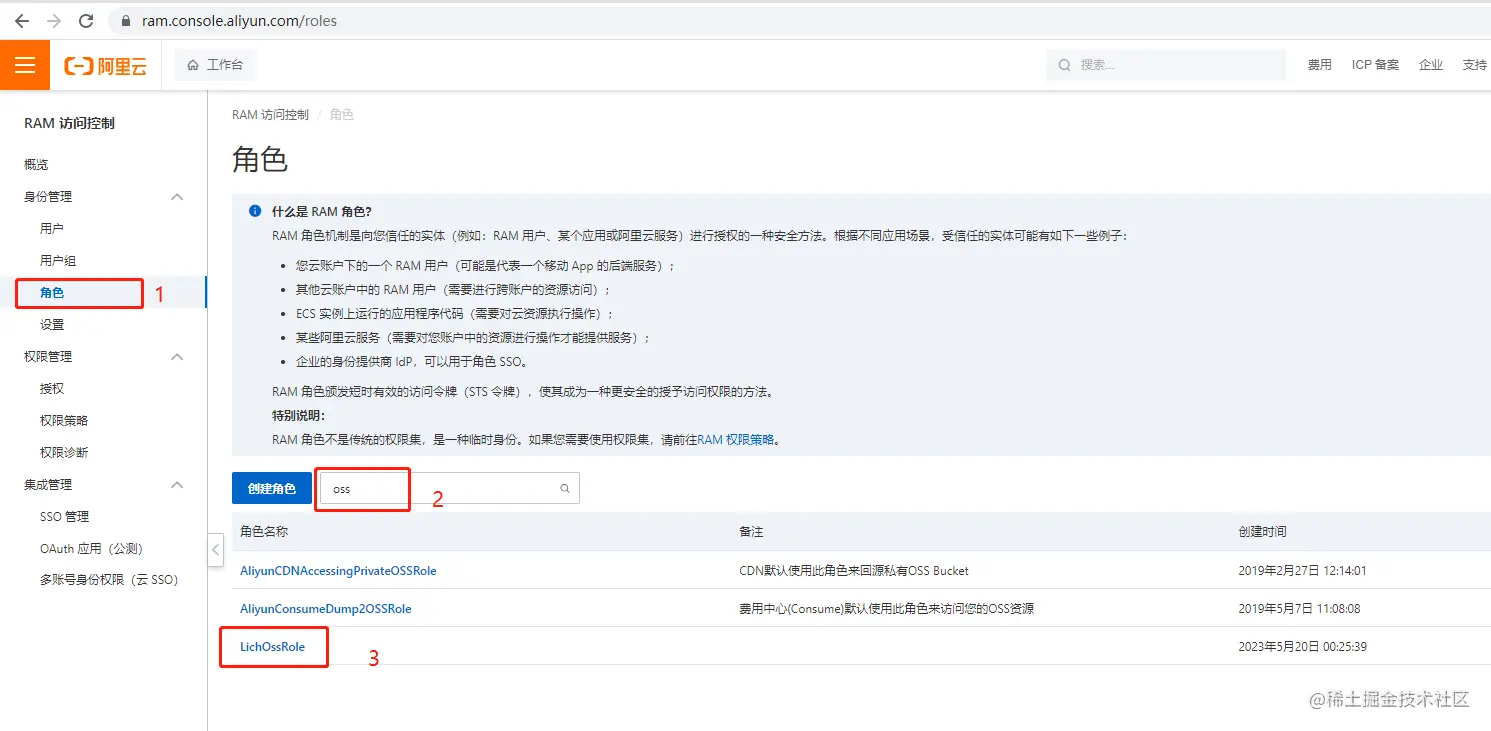Open ICP 备案 in the top bar
This screenshot has height=731, width=1491.
tap(1375, 65)
